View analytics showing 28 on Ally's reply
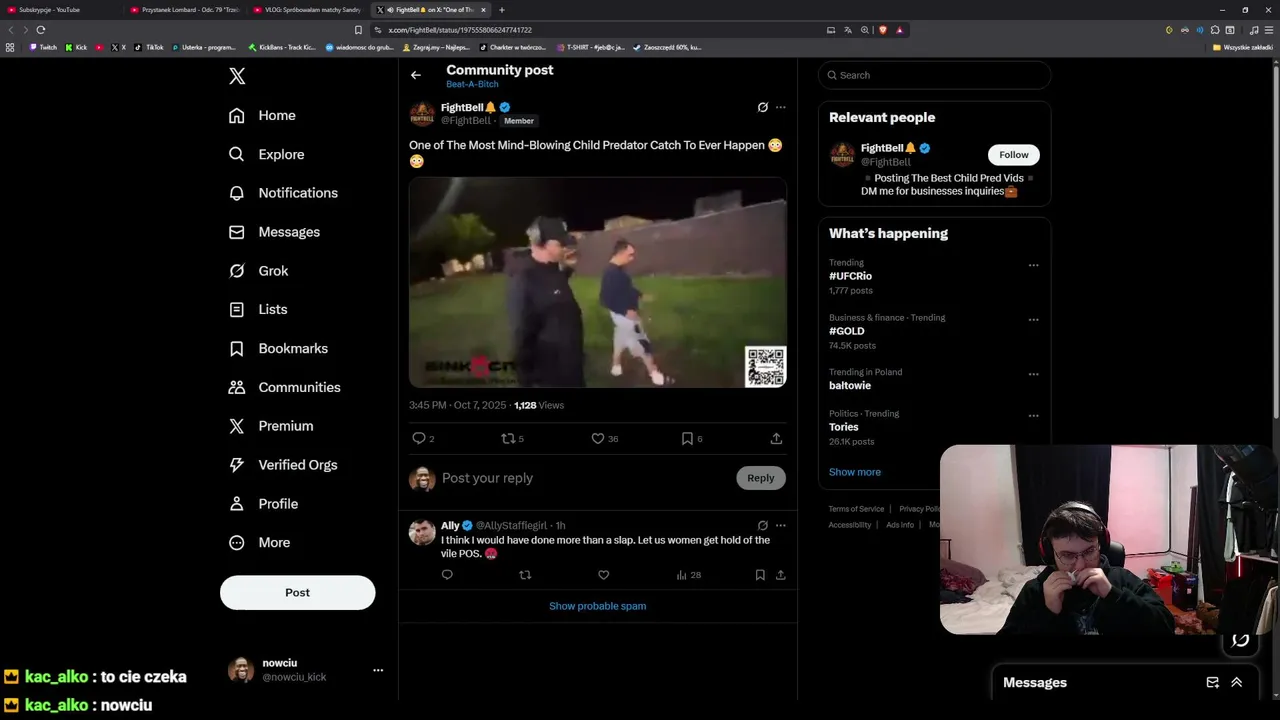The height and width of the screenshot is (720, 1280). 689,575
